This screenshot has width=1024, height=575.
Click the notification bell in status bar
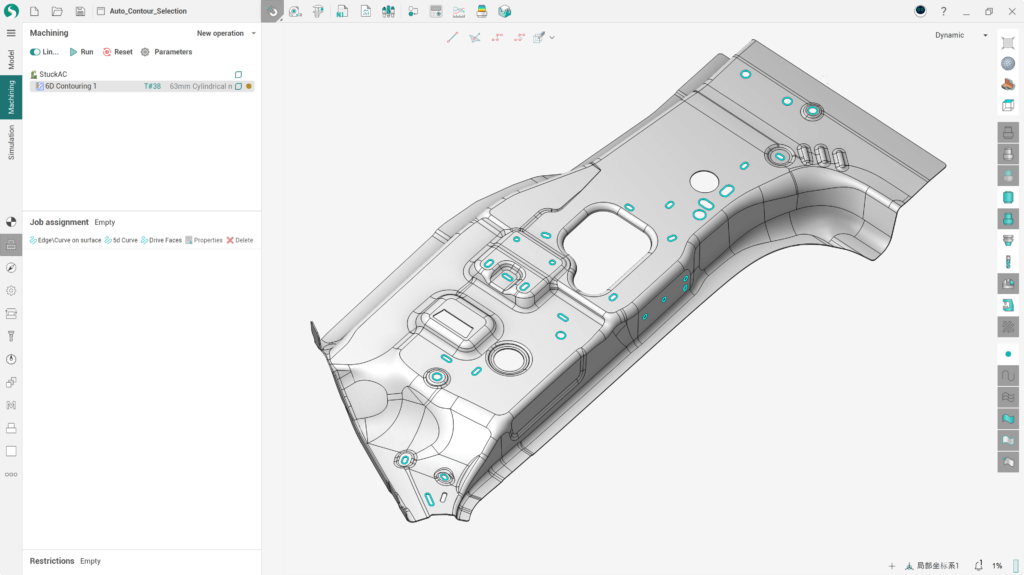(x=978, y=565)
